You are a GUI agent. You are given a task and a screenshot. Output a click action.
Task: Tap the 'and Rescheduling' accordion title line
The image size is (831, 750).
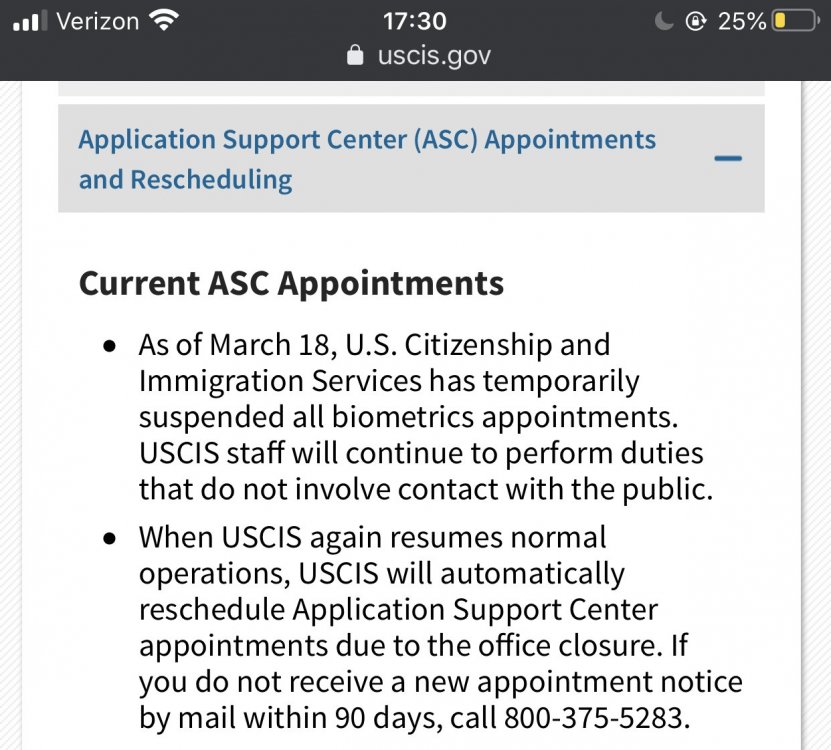click(185, 180)
